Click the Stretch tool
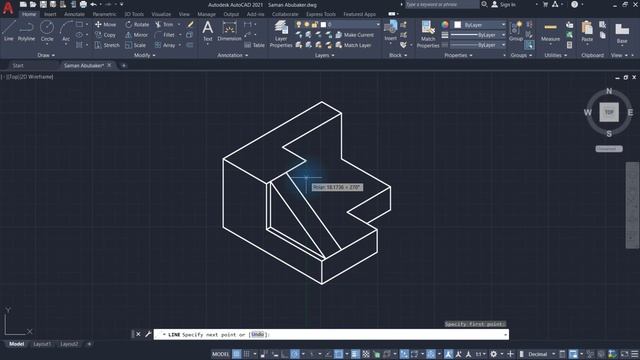The height and width of the screenshot is (360, 640). tap(107, 45)
